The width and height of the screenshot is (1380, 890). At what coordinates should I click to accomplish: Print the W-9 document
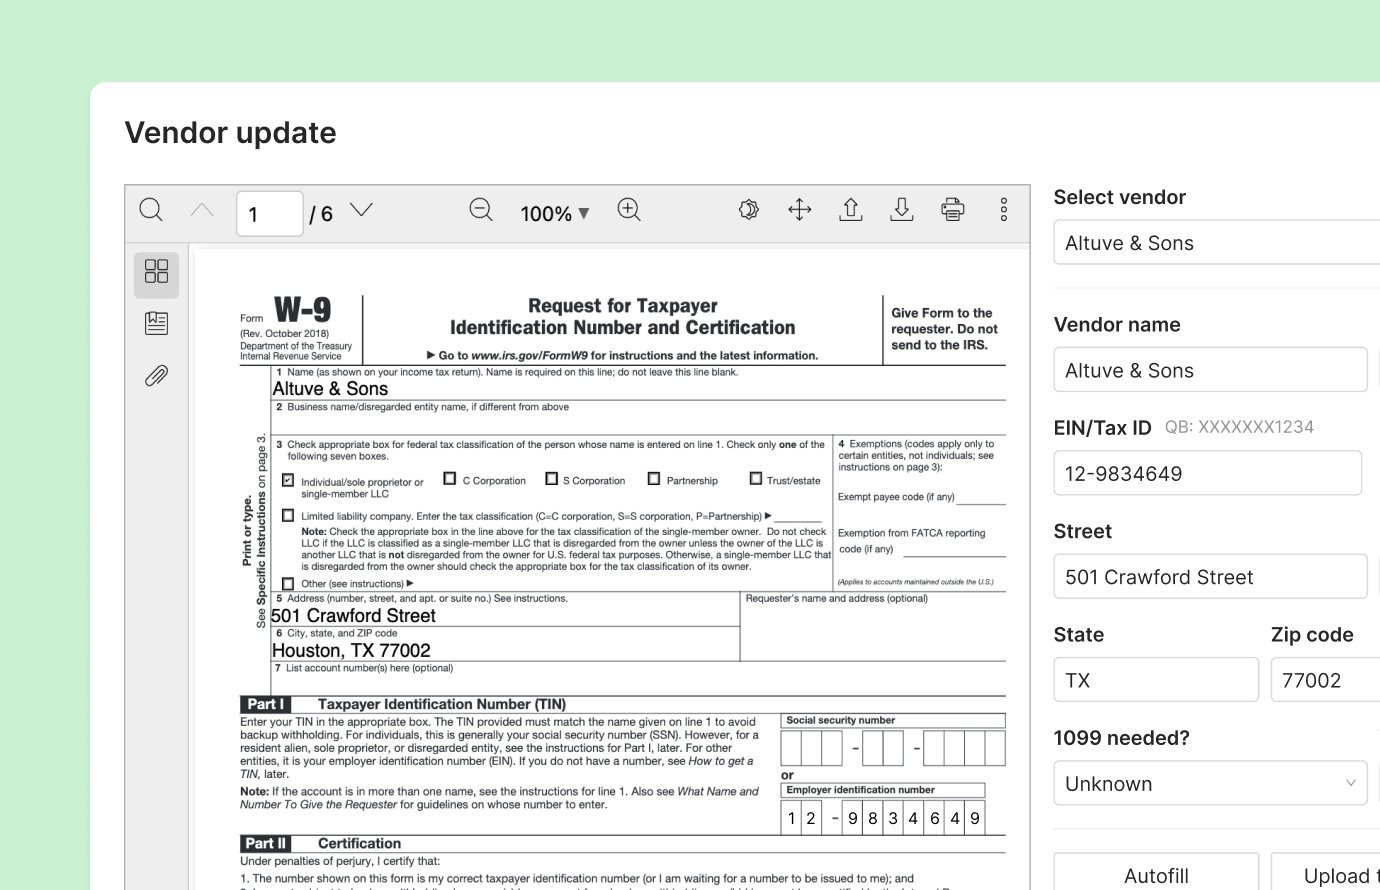click(952, 209)
